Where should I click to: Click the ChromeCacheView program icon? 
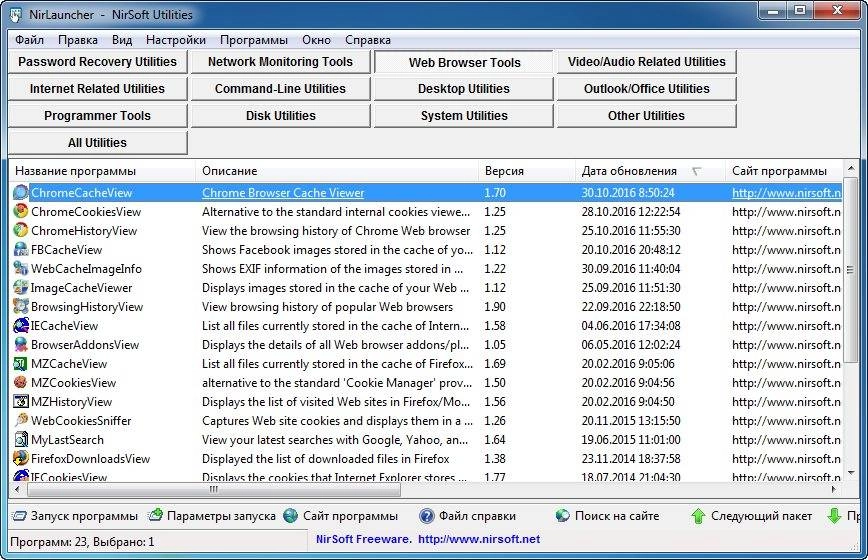(20, 193)
